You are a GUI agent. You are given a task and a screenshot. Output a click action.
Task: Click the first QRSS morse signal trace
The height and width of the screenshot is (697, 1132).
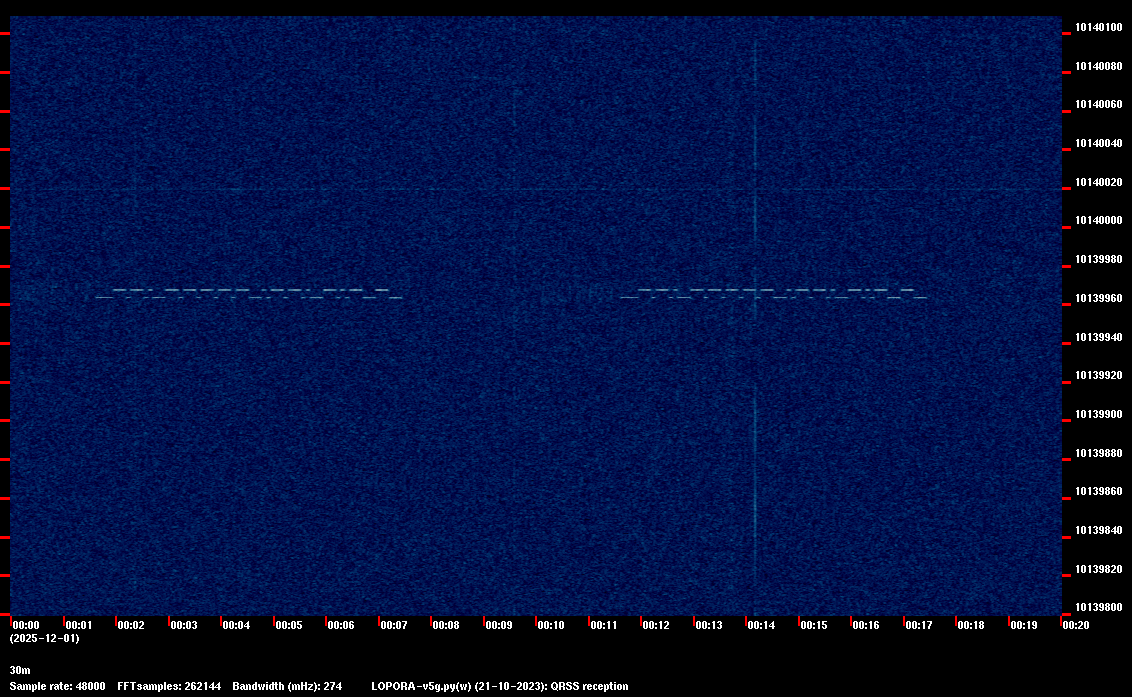coord(249,293)
